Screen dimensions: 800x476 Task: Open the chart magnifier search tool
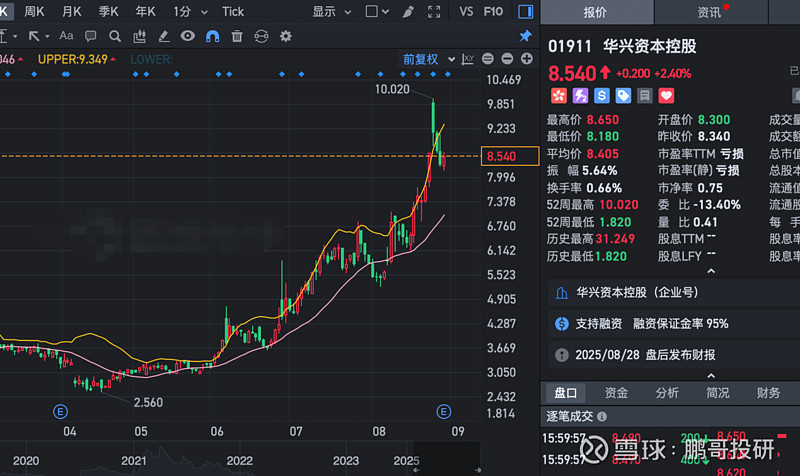point(115,36)
